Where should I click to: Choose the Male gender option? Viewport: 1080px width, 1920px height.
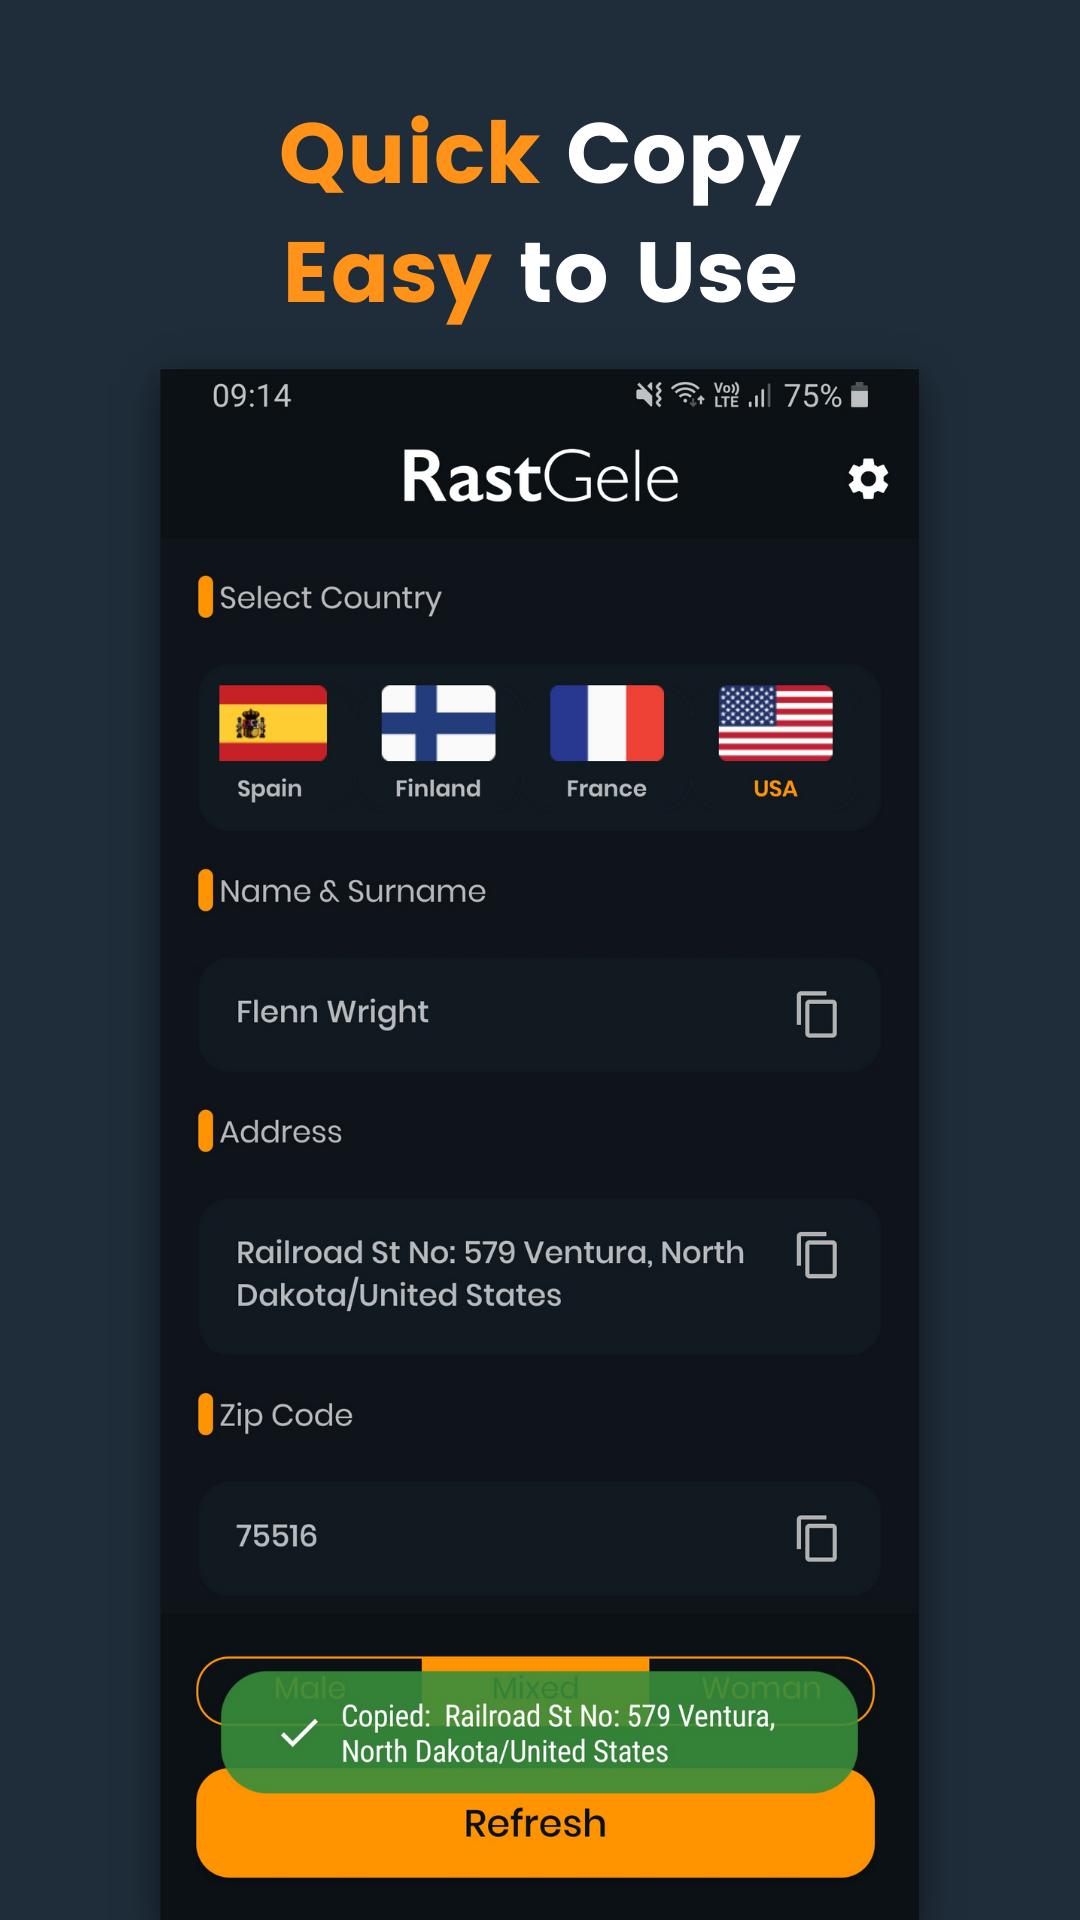(x=310, y=1688)
